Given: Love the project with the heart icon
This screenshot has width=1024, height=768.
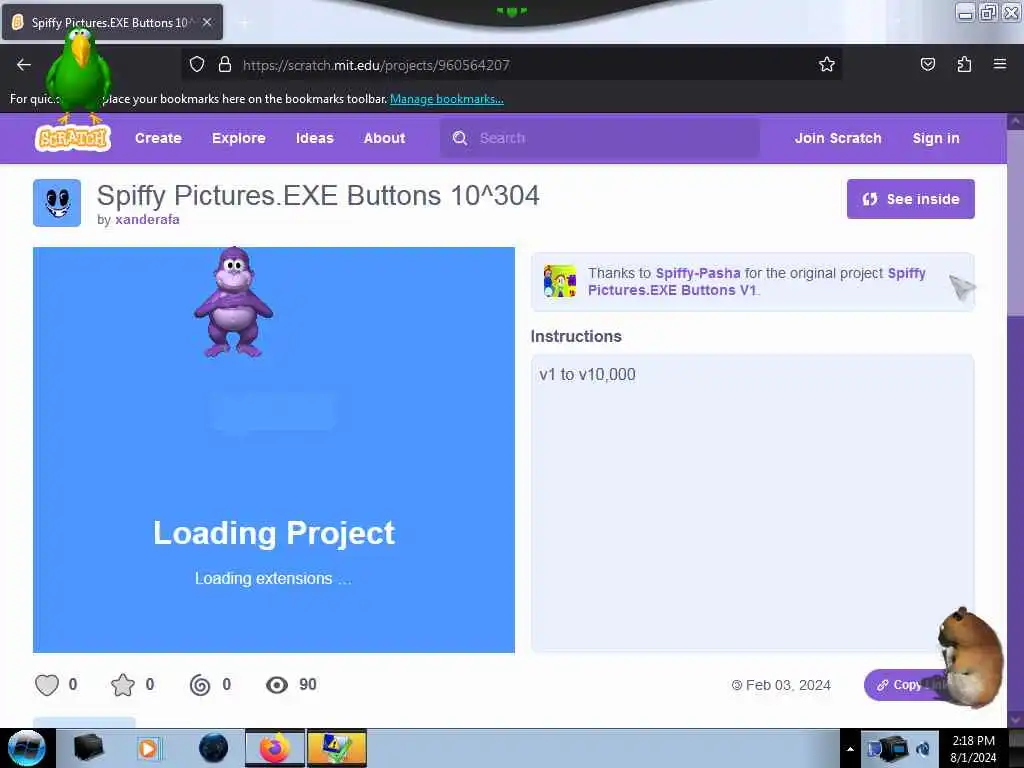Looking at the screenshot, I should click(46, 684).
